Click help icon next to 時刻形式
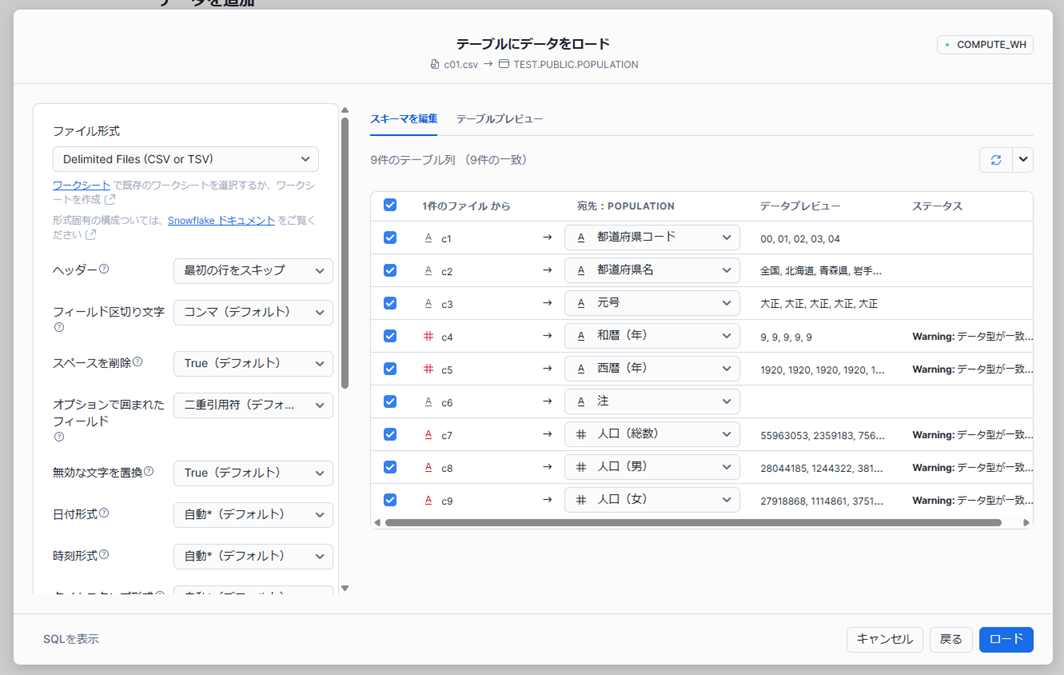 (104, 555)
